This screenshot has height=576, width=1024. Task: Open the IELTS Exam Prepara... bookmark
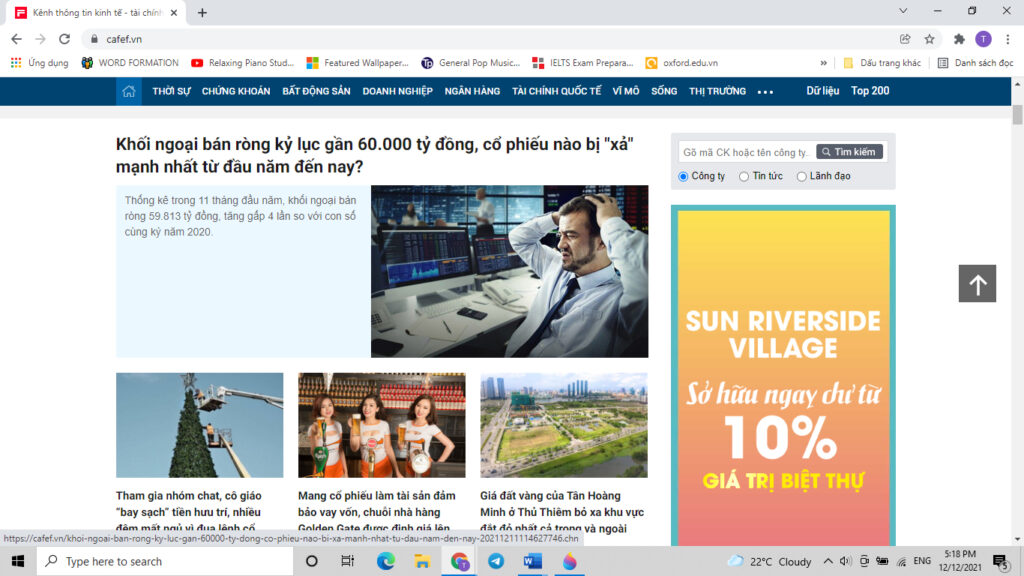[583, 63]
